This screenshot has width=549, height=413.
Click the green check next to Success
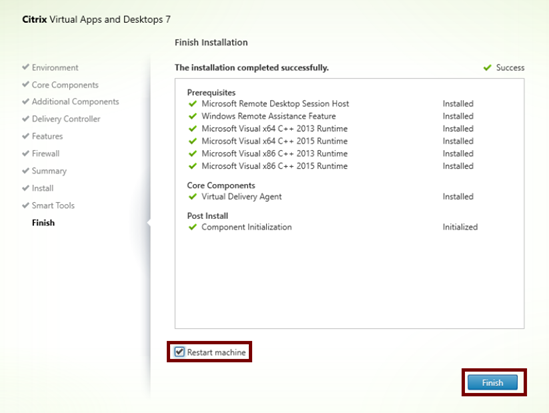pyautogui.click(x=487, y=68)
